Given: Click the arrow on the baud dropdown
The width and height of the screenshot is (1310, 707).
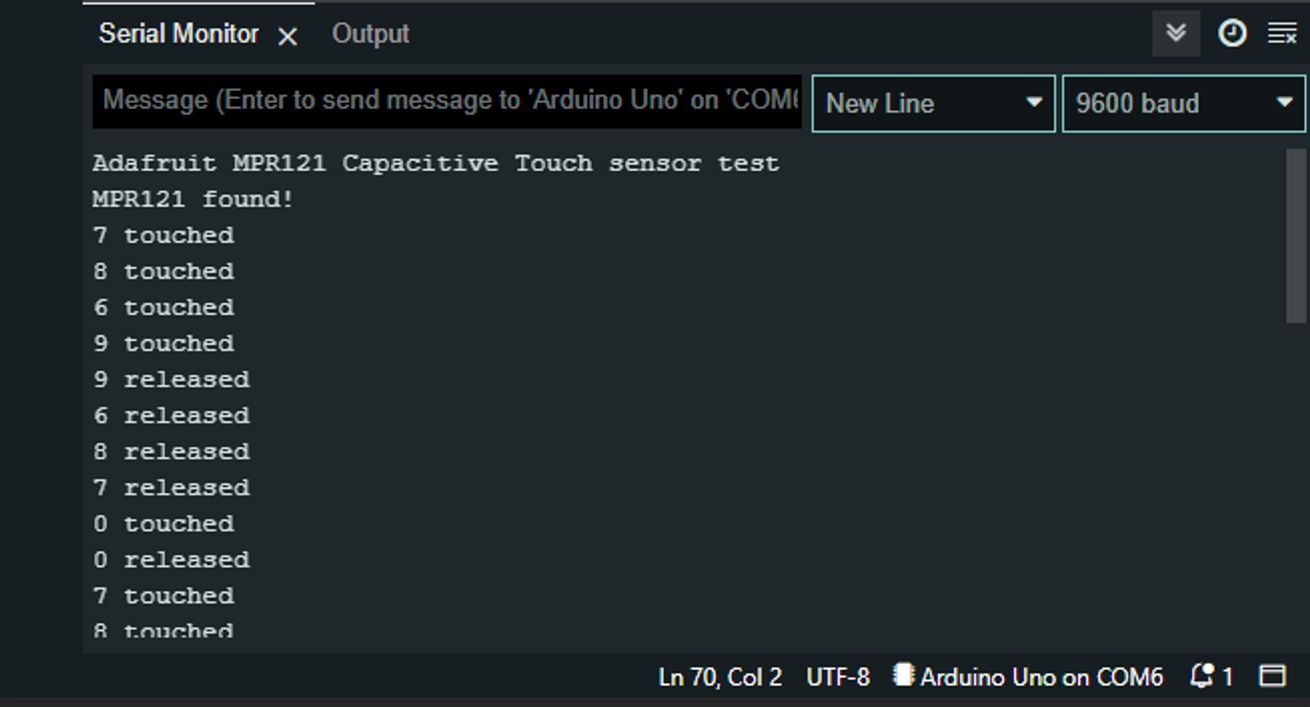Looking at the screenshot, I should 1285,102.
